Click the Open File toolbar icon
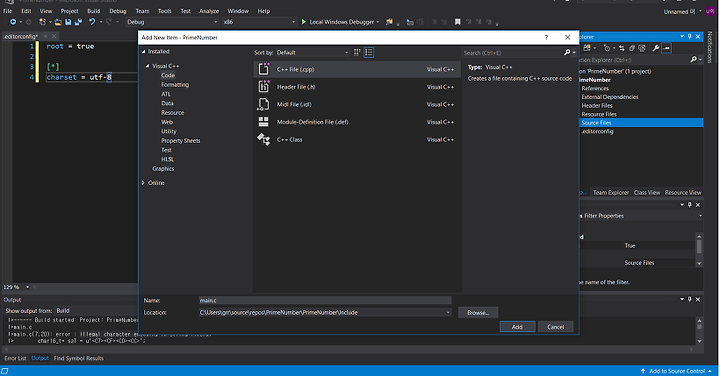Image resolution: width=720 pixels, height=376 pixels. pos(58,22)
